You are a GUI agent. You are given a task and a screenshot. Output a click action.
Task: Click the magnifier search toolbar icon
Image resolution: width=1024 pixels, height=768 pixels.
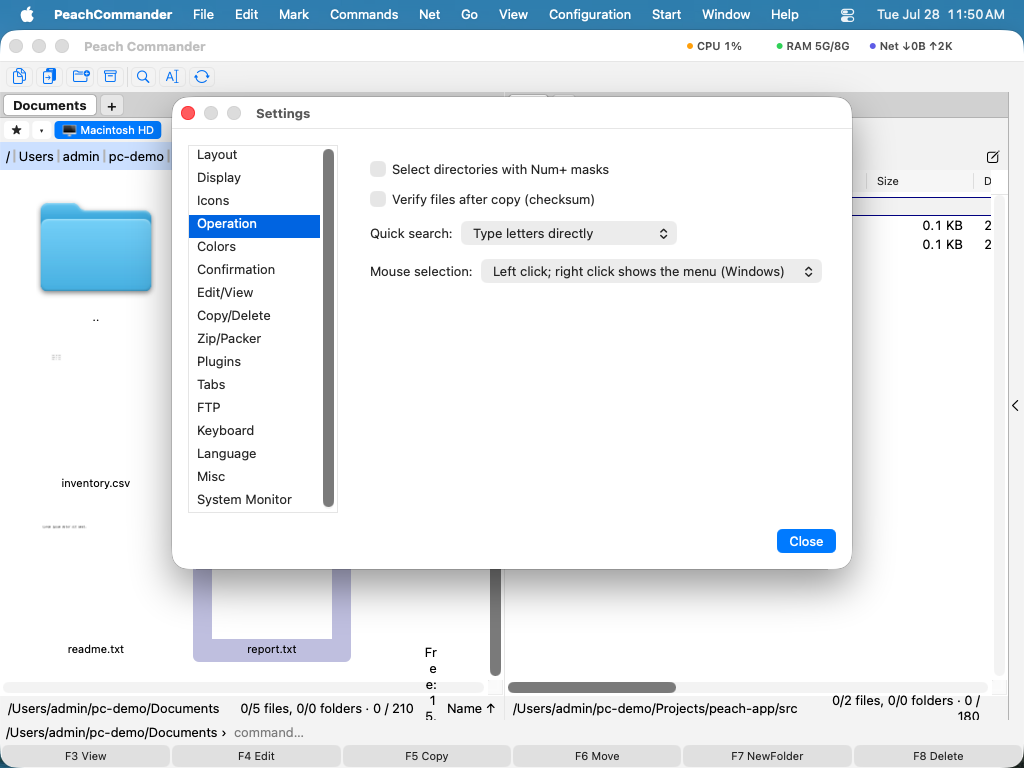[x=142, y=76]
